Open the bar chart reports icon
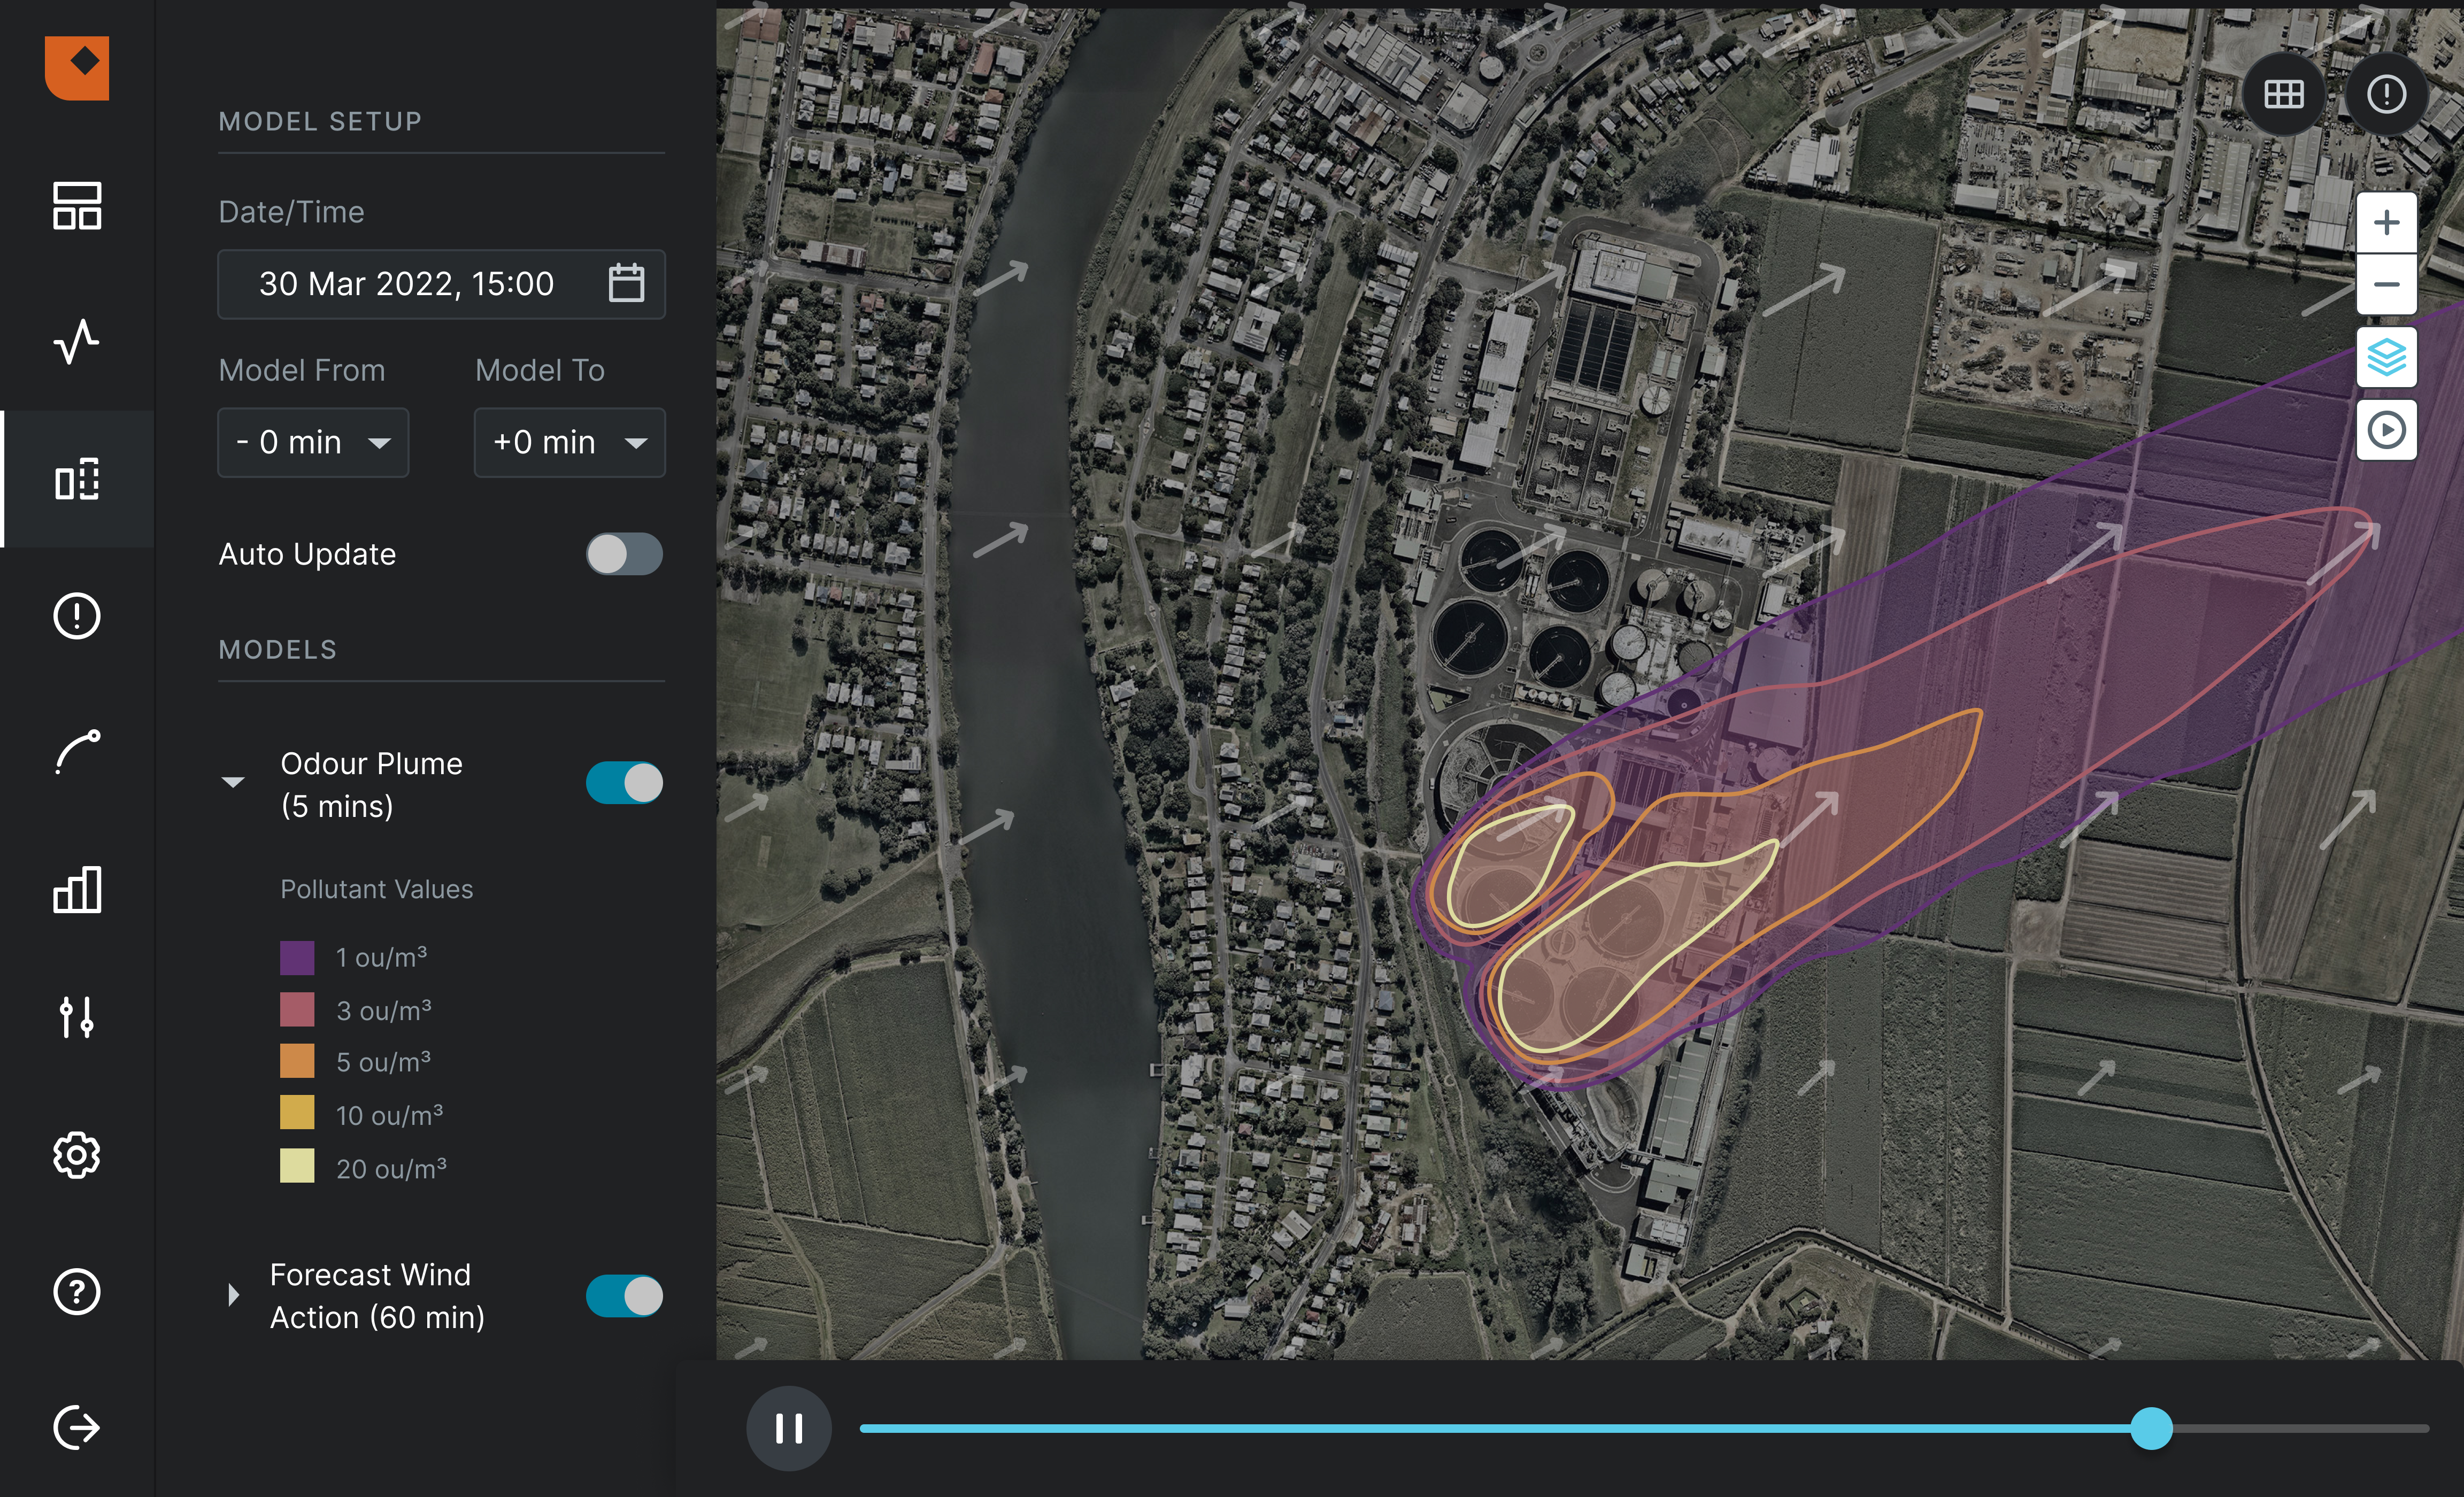2464x1497 pixels. pyautogui.click(x=76, y=889)
